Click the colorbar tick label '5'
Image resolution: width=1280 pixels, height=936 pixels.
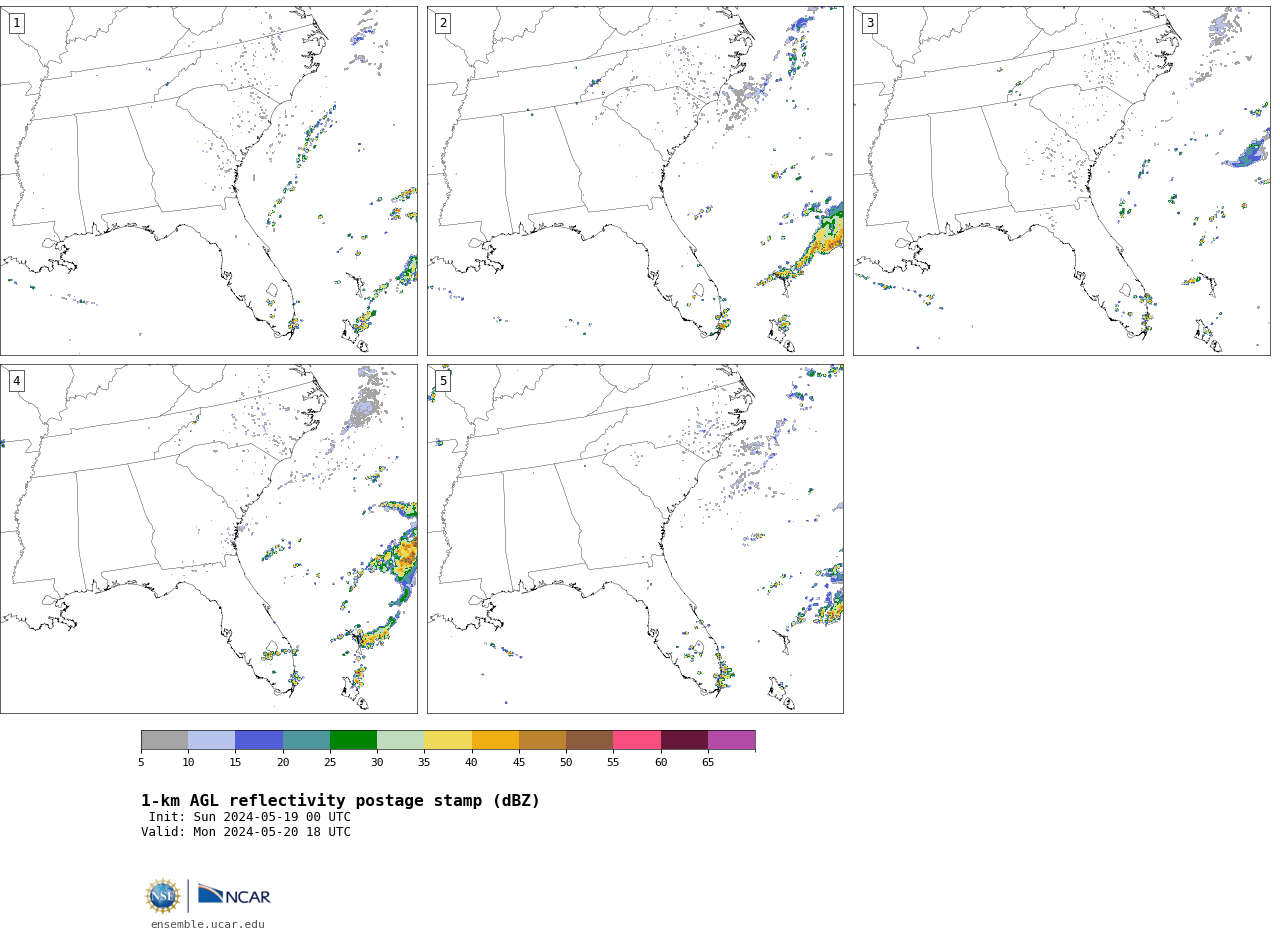pos(141,763)
